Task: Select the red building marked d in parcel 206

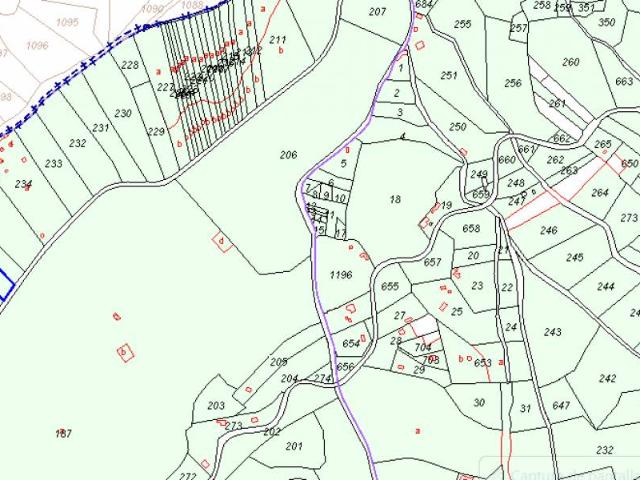Action: [222, 242]
